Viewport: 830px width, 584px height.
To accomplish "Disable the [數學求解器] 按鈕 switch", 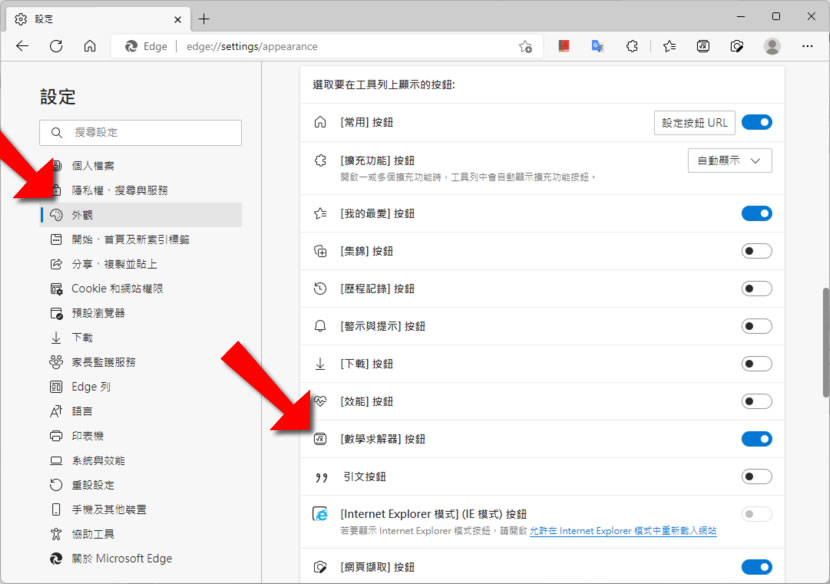I will point(756,439).
